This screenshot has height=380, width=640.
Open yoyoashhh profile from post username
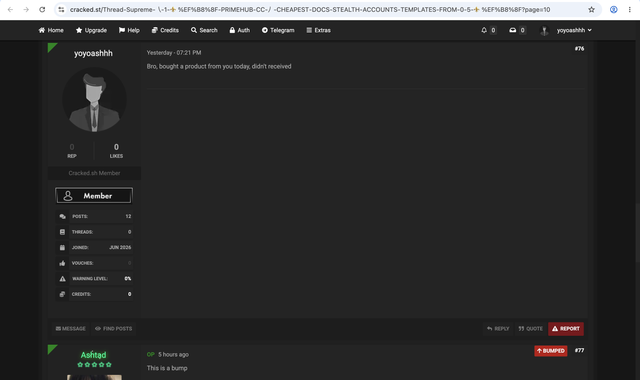tap(93, 53)
